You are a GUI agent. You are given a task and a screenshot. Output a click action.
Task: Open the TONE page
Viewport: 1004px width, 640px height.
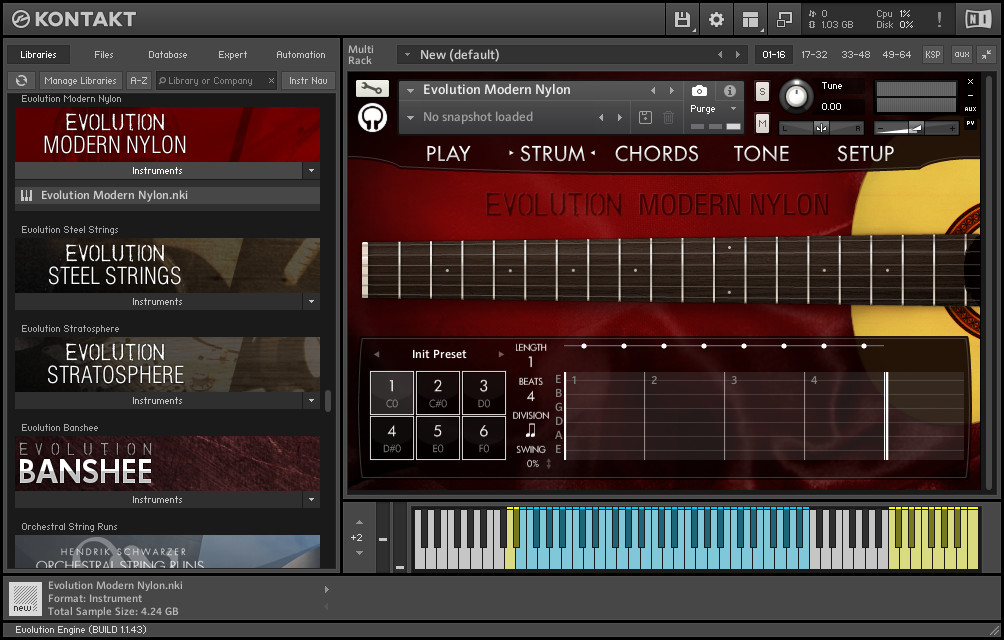[x=761, y=154]
